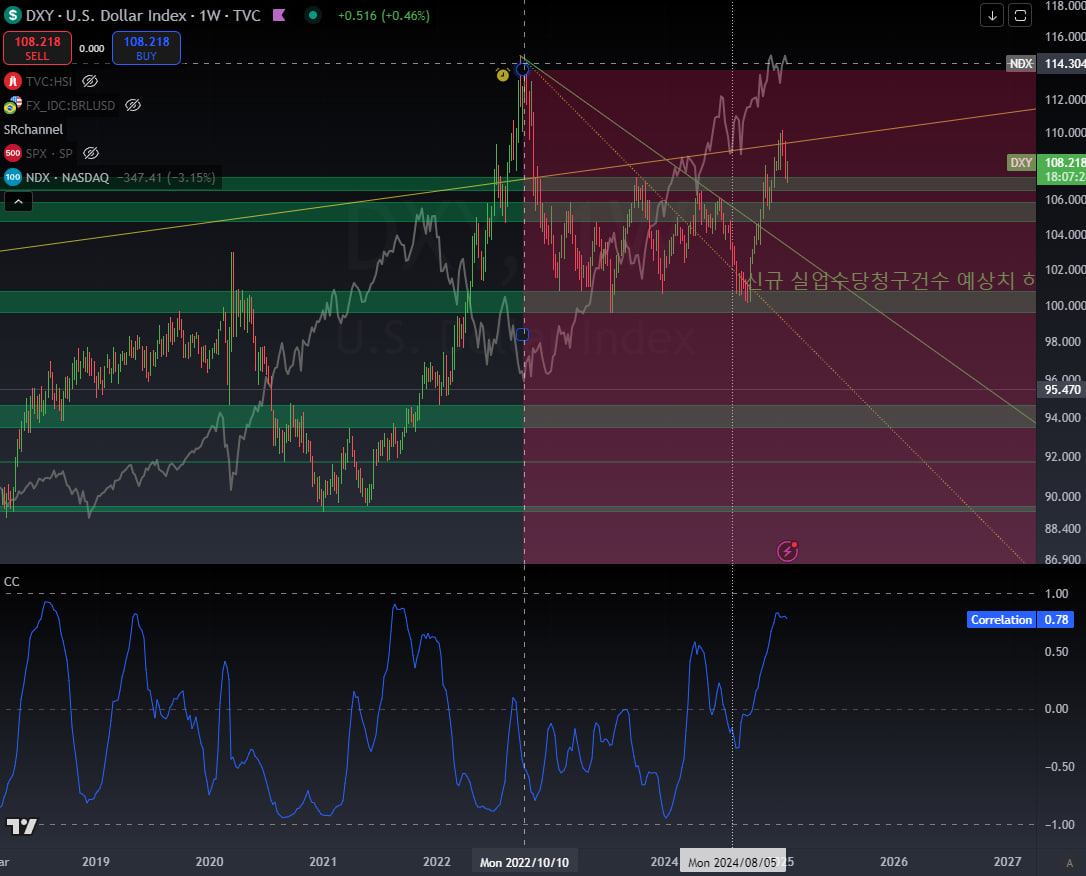
Task: Click the yellow clock marker near the peak
Action: [x=503, y=74]
